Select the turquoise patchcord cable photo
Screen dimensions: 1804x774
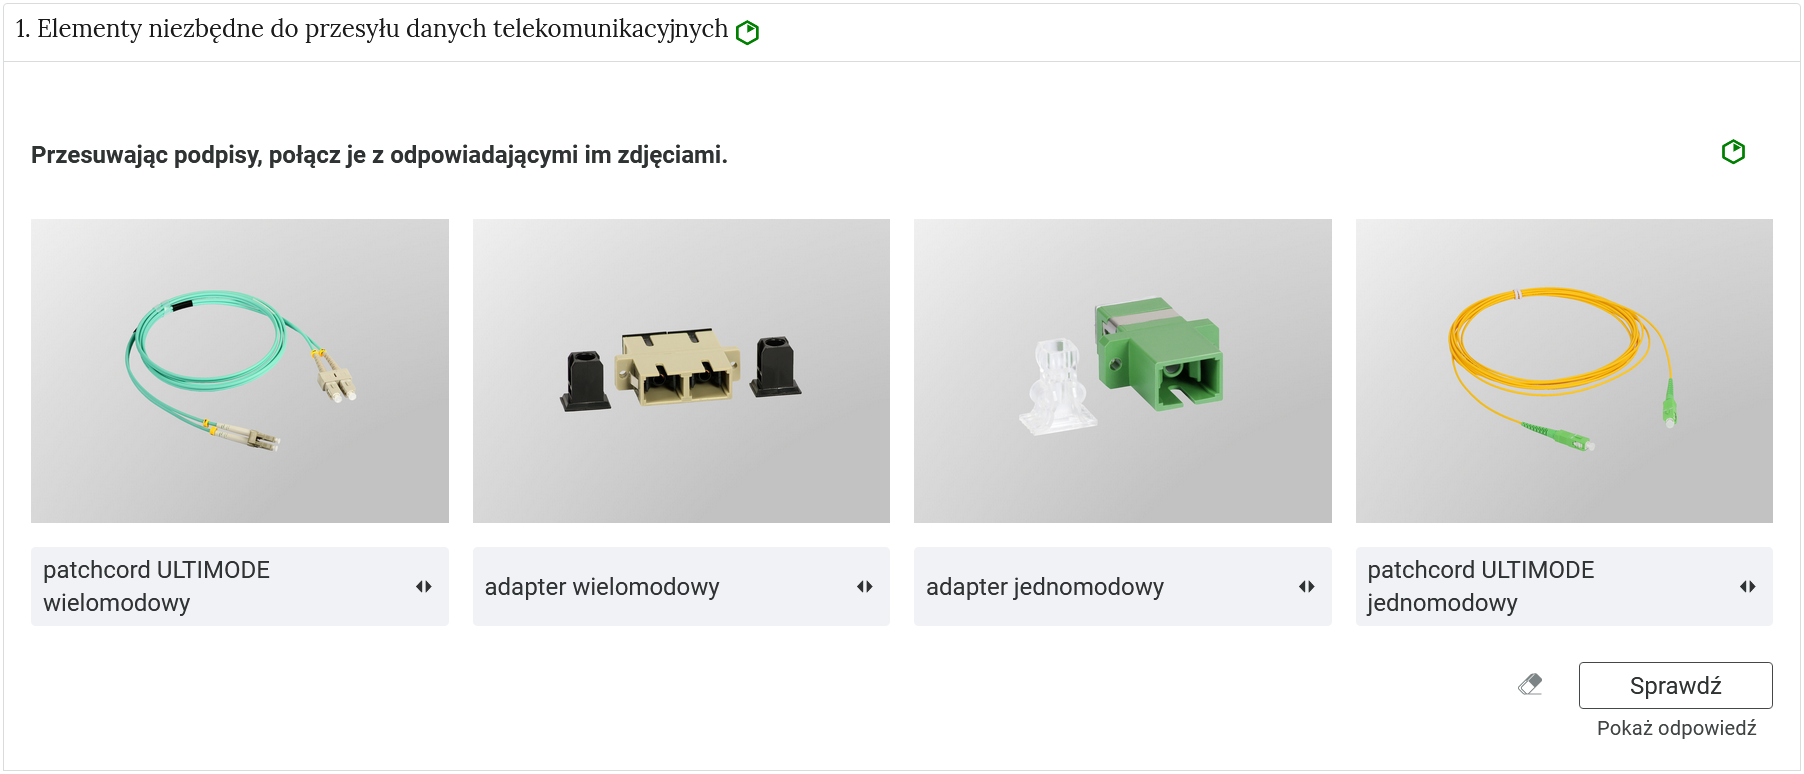click(240, 371)
